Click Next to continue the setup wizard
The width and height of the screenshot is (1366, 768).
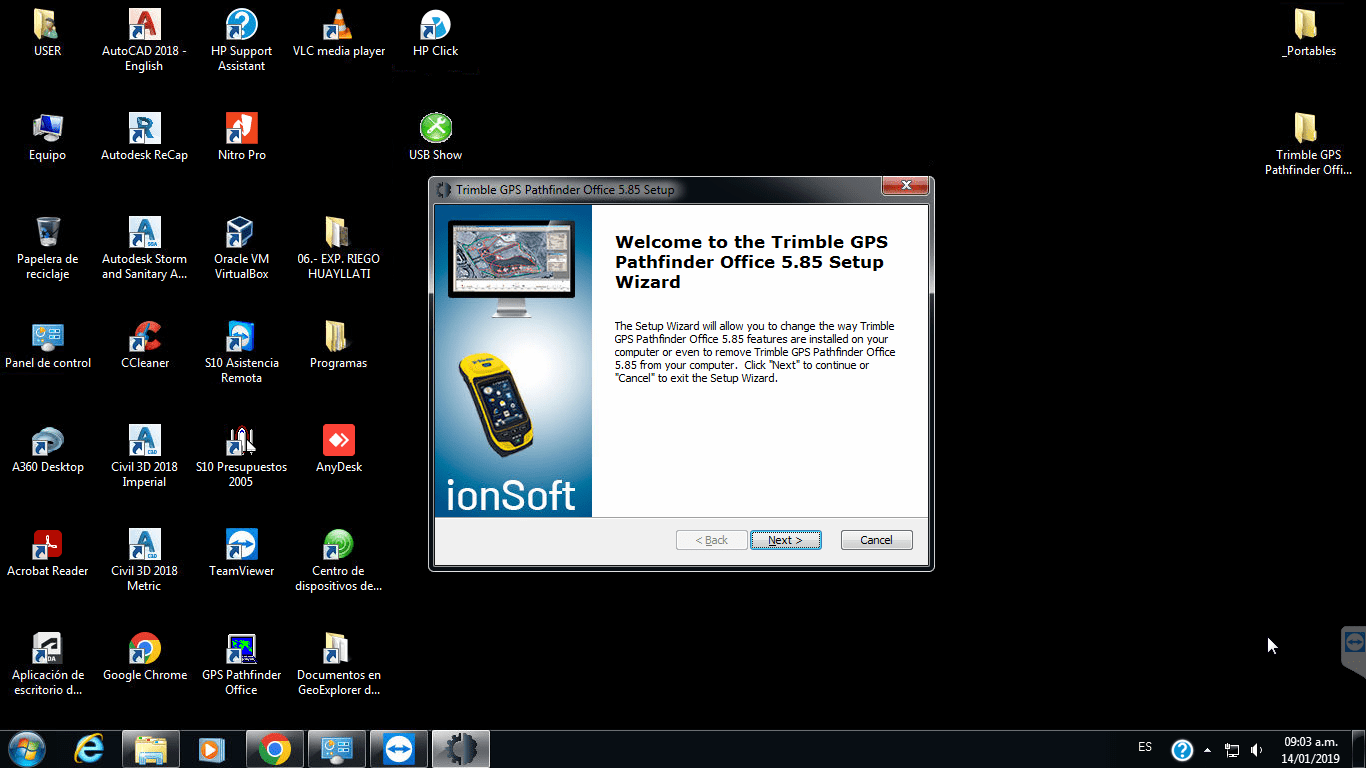(x=785, y=540)
